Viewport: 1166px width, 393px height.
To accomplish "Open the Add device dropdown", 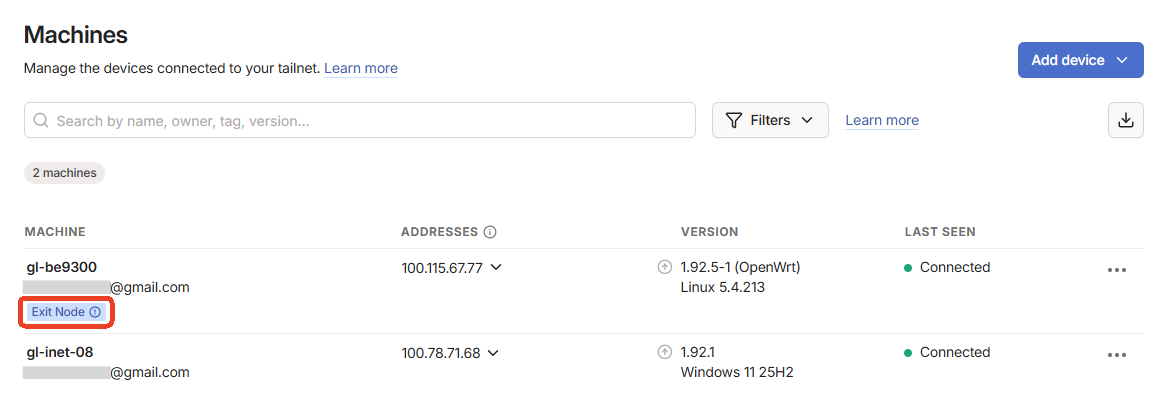I will pos(1080,60).
